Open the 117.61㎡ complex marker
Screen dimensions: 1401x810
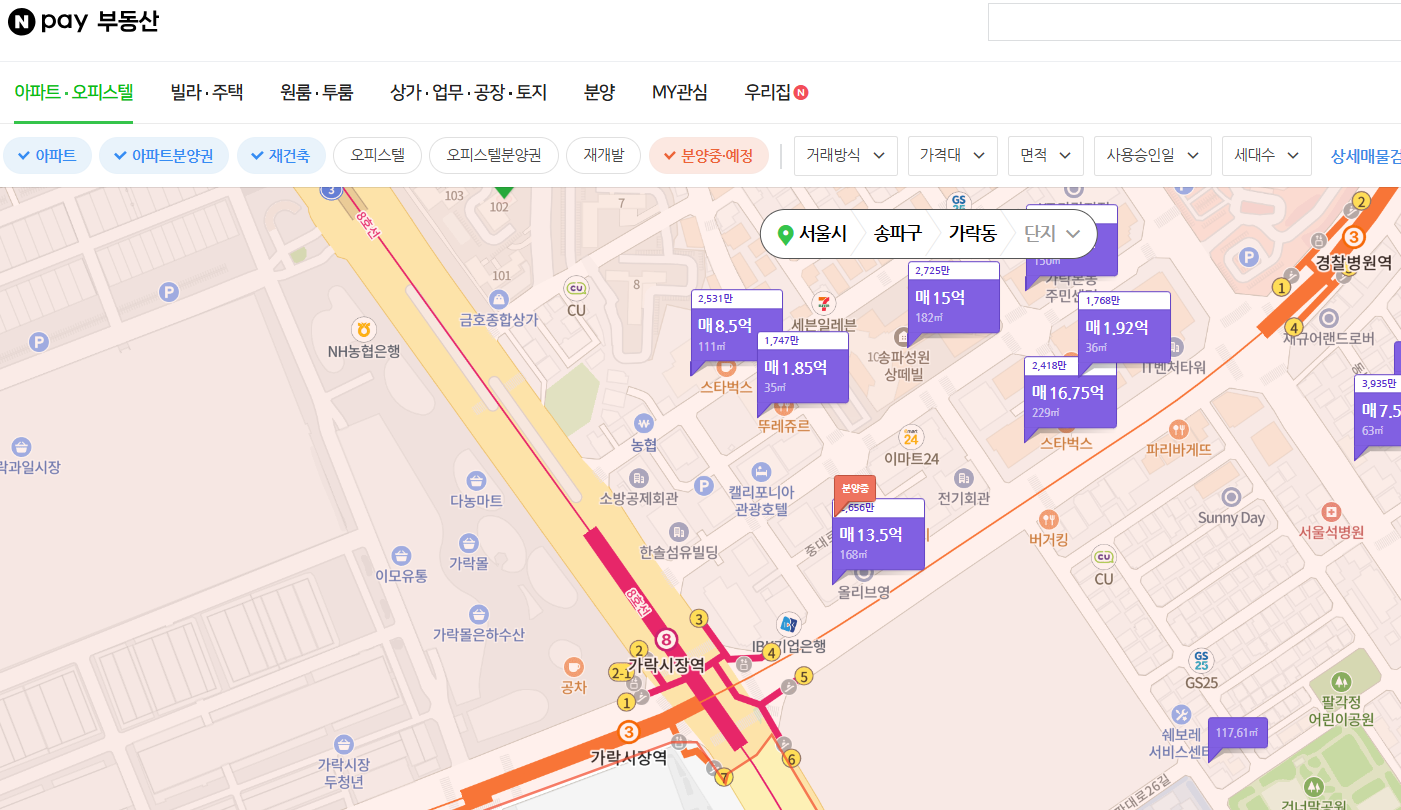(1237, 733)
